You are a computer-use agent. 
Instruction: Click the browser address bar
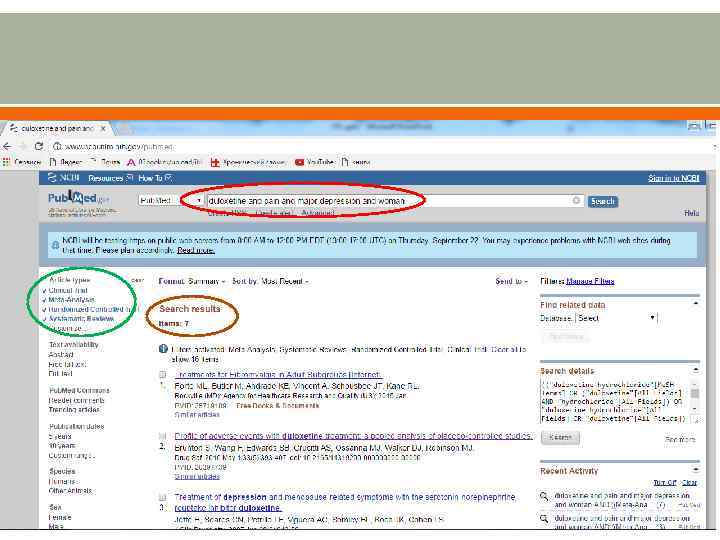377,146
